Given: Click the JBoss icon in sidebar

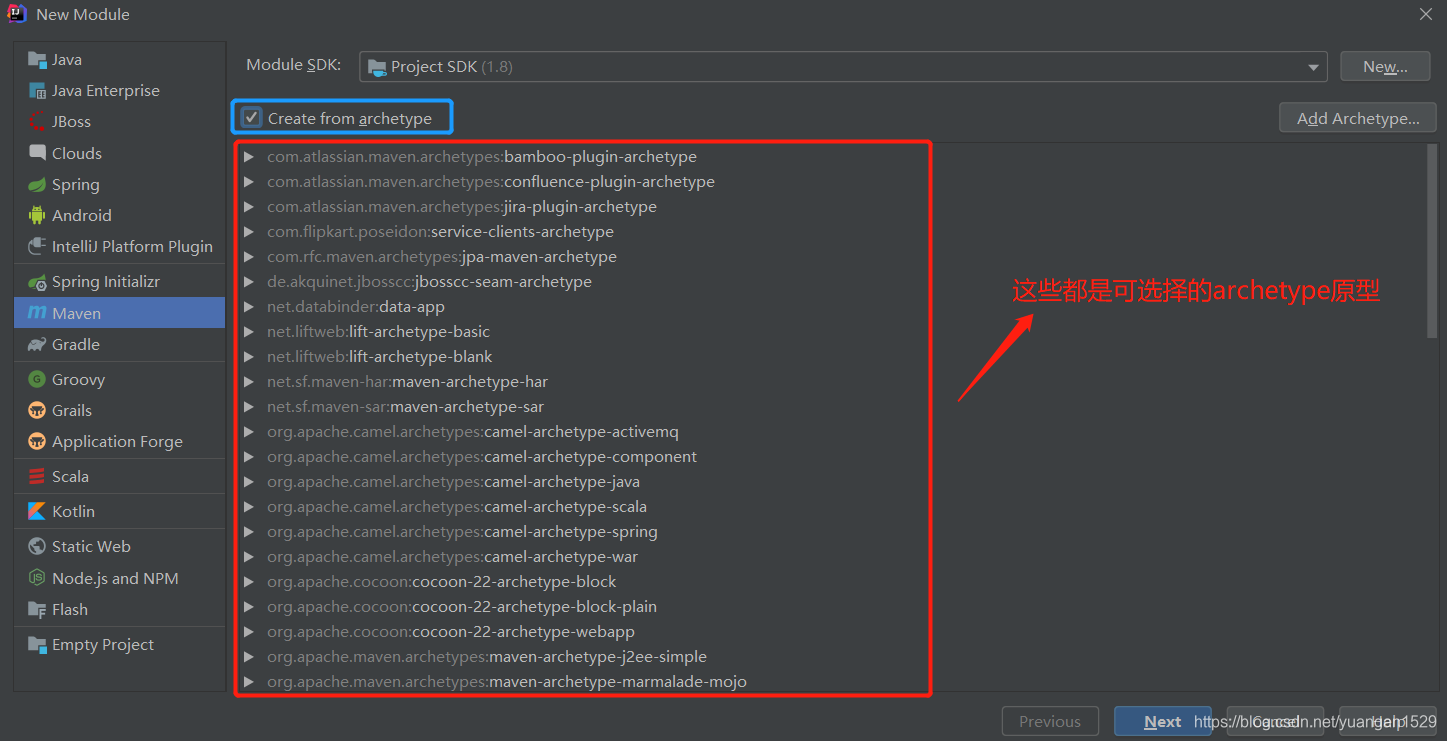Looking at the screenshot, I should coord(37,122).
